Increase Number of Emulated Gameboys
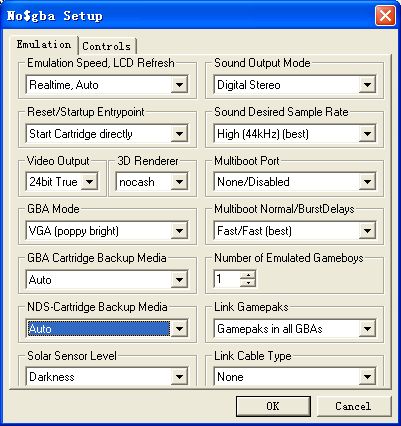Viewport: 401px width, 426px height. coord(248,275)
